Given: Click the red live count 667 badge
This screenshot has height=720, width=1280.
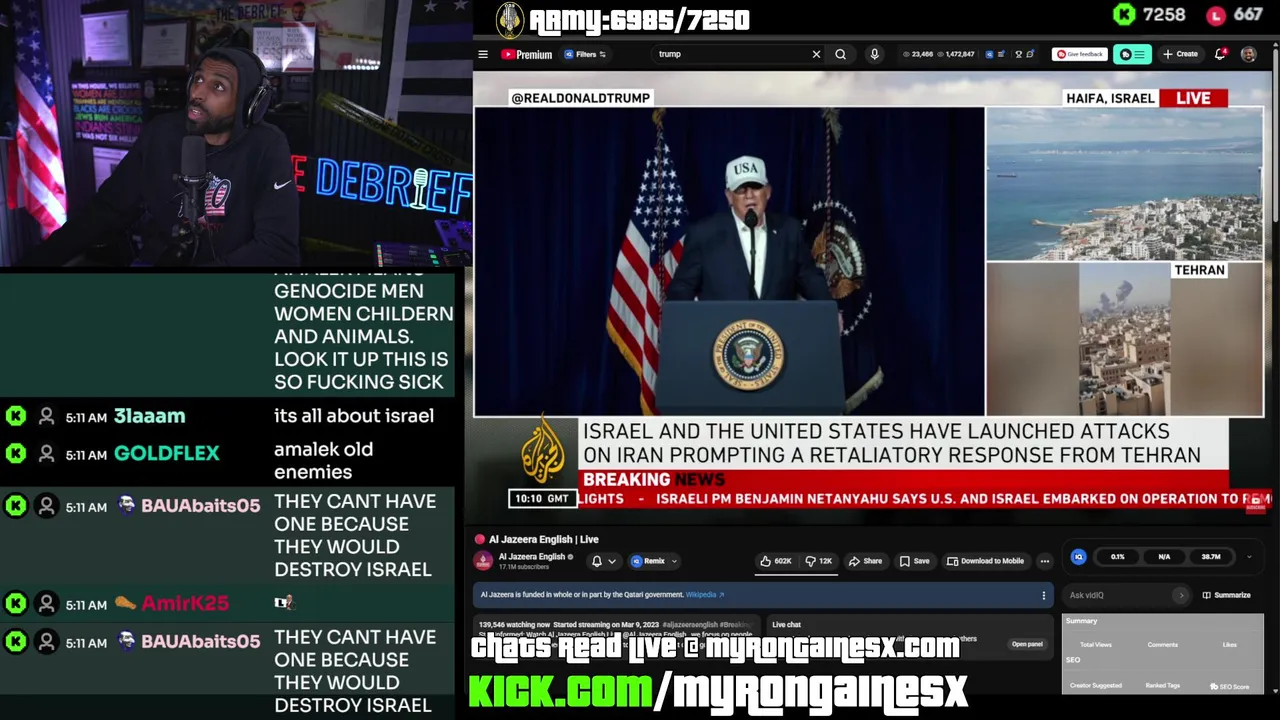Looking at the screenshot, I should click(1234, 15).
